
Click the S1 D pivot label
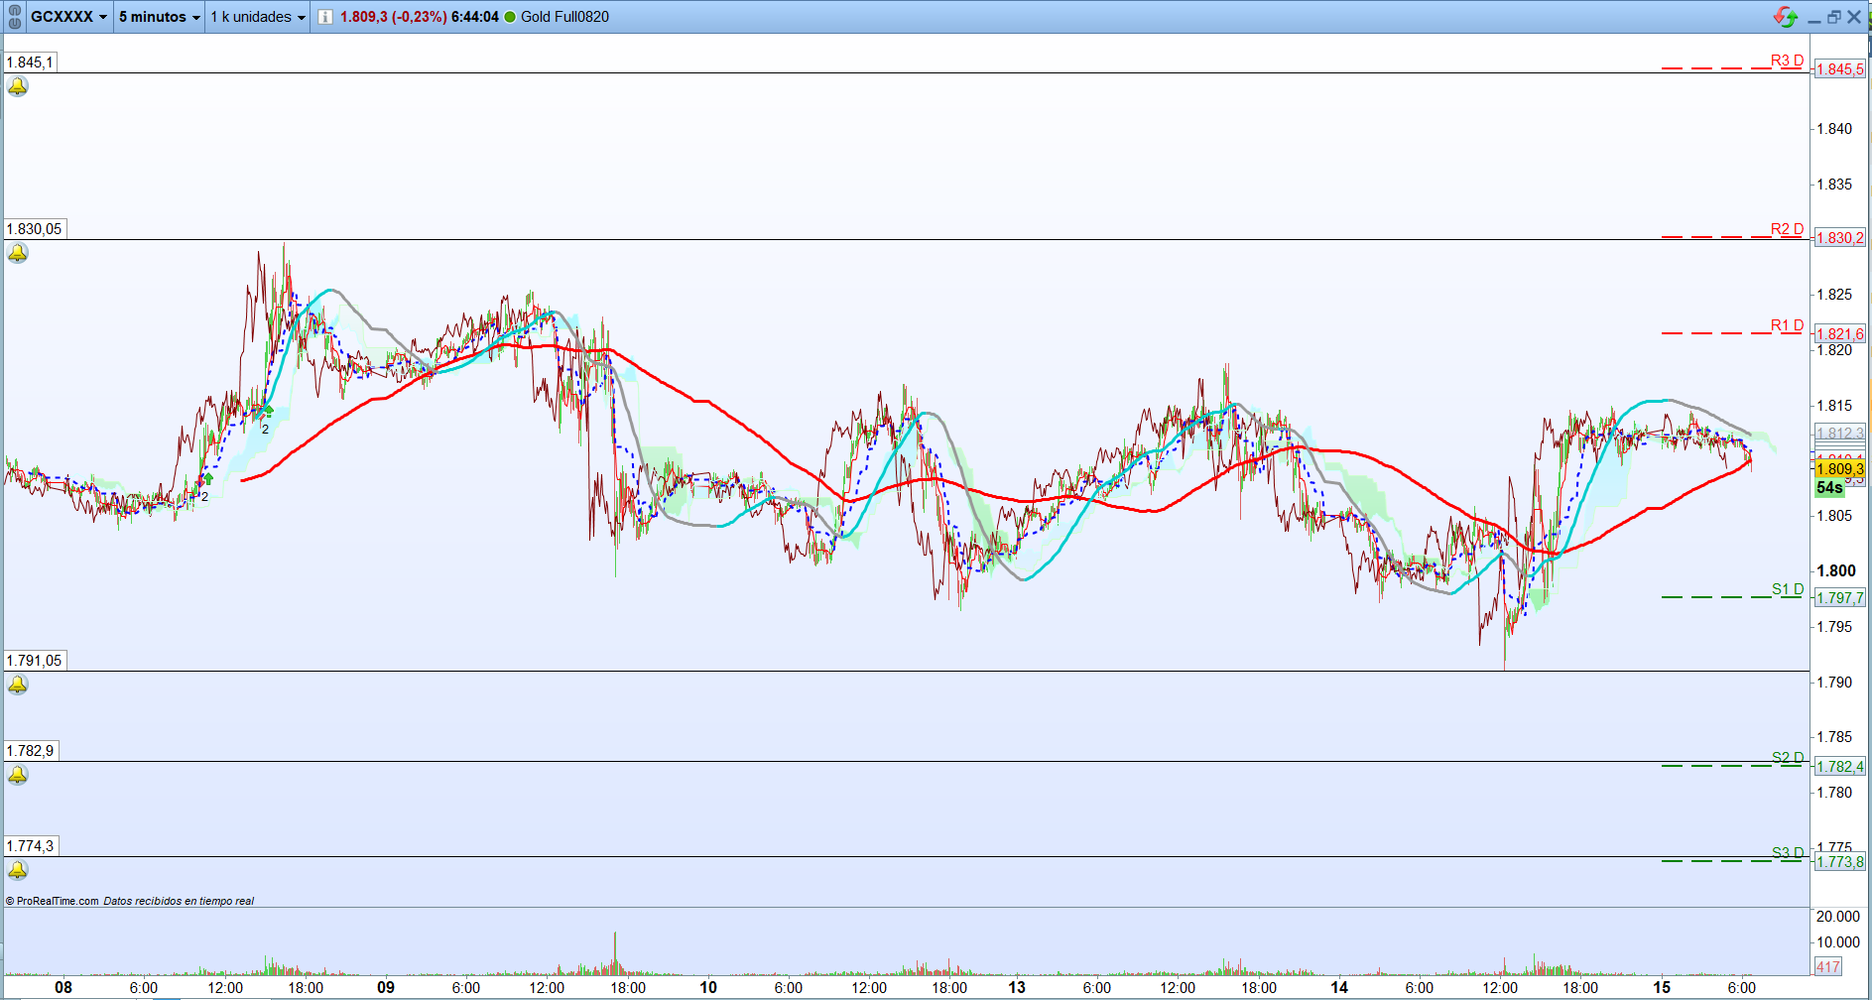[1788, 589]
